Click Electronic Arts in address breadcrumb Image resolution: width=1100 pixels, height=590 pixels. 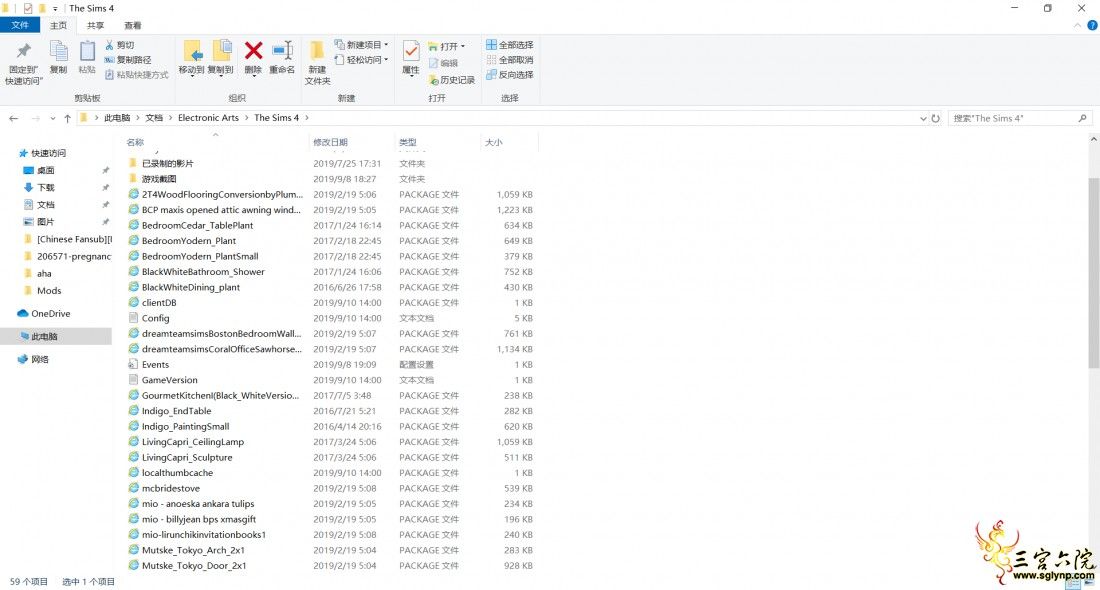click(208, 118)
